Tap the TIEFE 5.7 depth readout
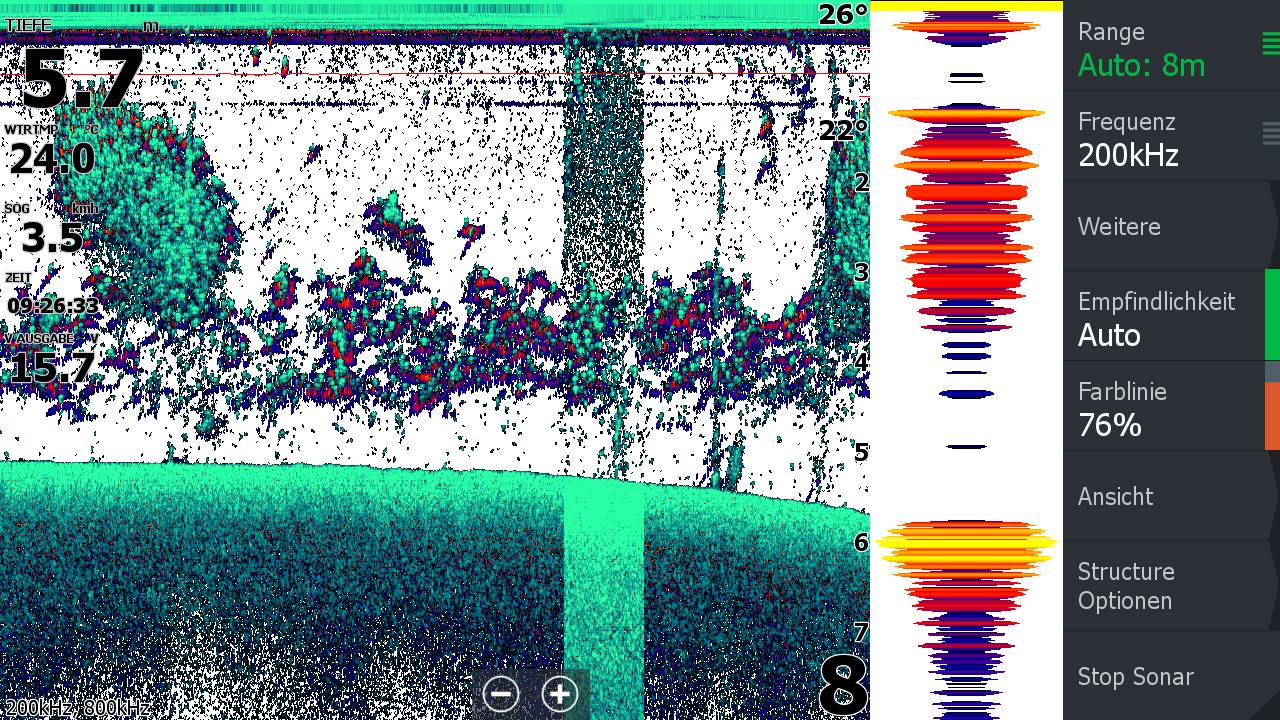Image resolution: width=1280 pixels, height=720 pixels. 82,72
